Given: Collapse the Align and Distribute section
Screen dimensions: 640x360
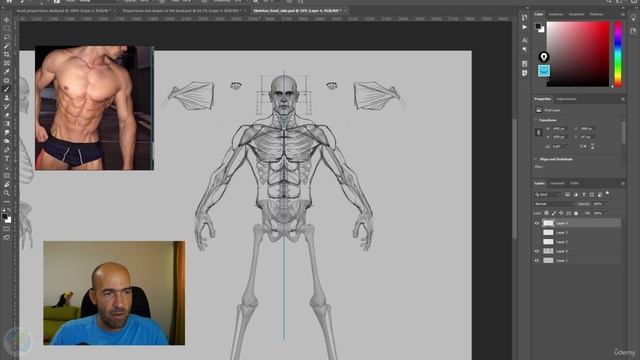Looking at the screenshot, I should (536, 159).
